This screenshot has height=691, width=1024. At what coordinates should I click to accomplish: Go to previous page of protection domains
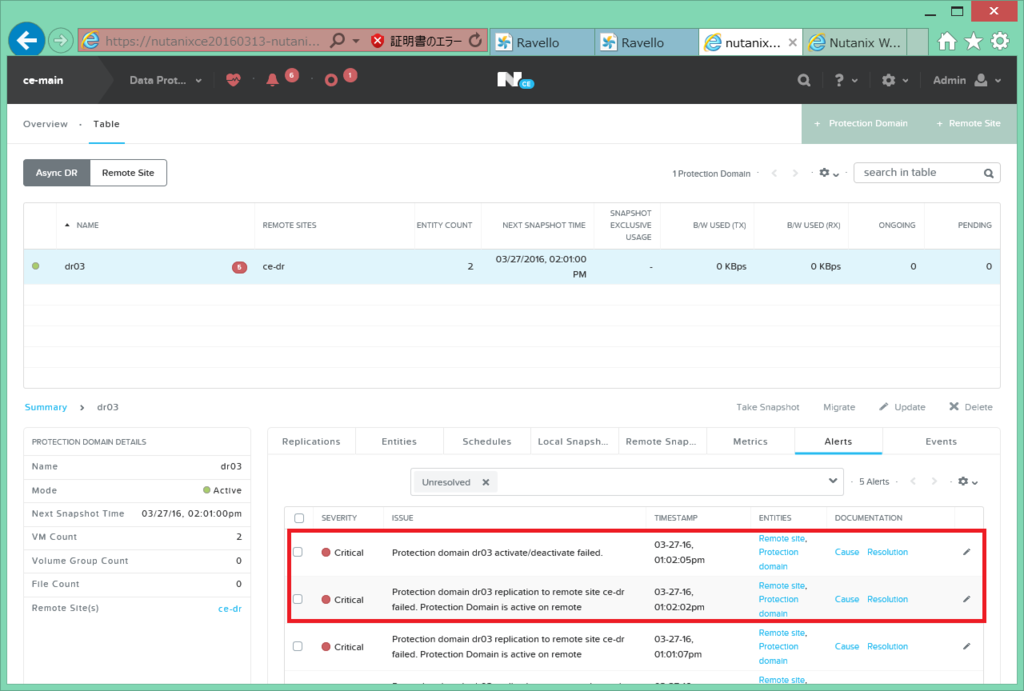point(775,173)
